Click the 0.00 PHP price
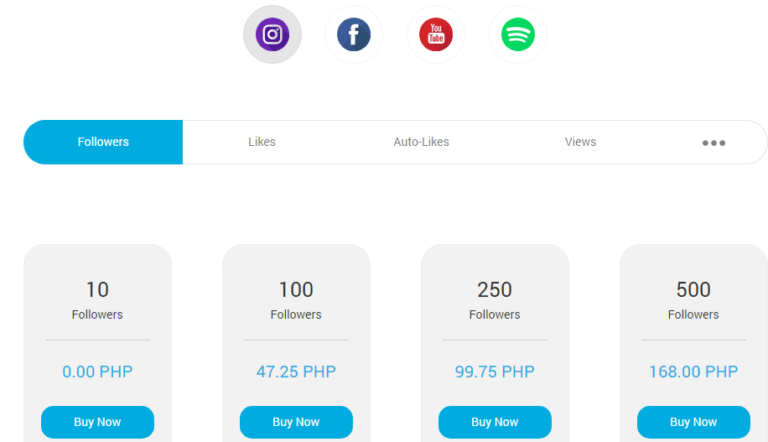The width and height of the screenshot is (768, 442). (97, 372)
